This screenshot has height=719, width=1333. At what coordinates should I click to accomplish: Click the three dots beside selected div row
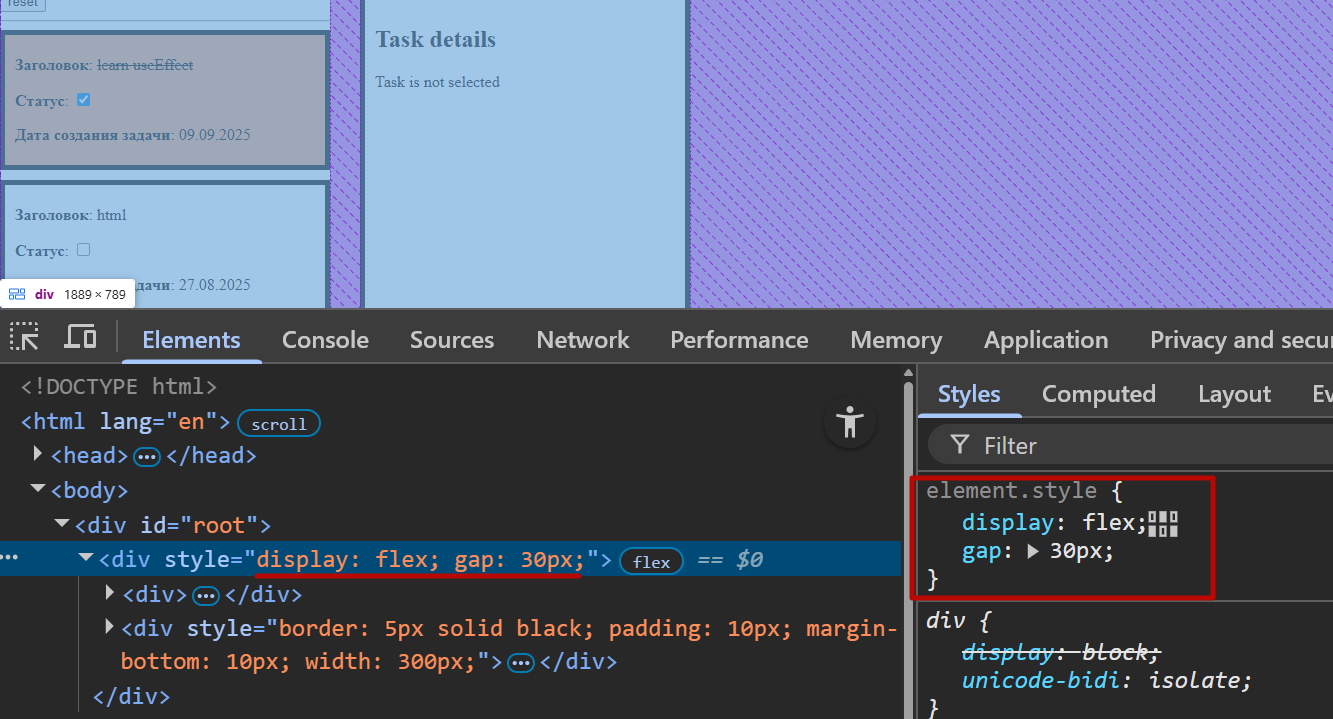coord(9,559)
